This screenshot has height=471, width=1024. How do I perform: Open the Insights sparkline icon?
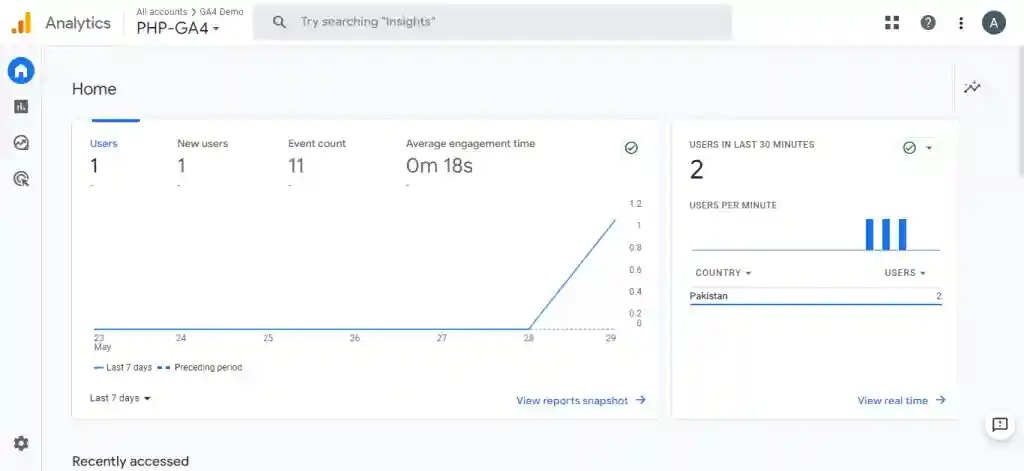(x=972, y=87)
